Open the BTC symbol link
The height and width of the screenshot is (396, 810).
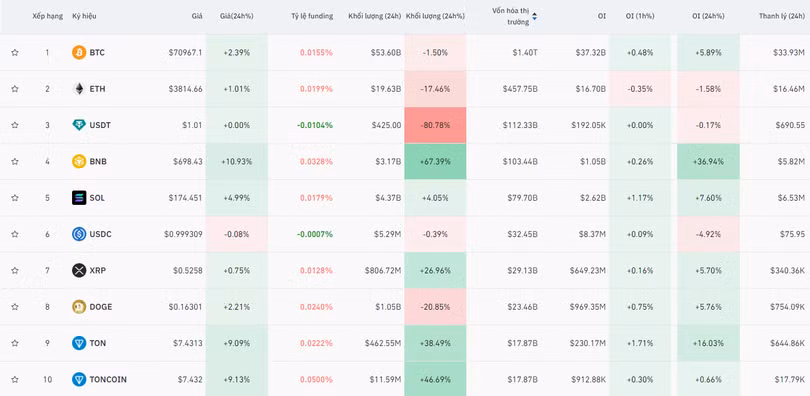(97, 53)
